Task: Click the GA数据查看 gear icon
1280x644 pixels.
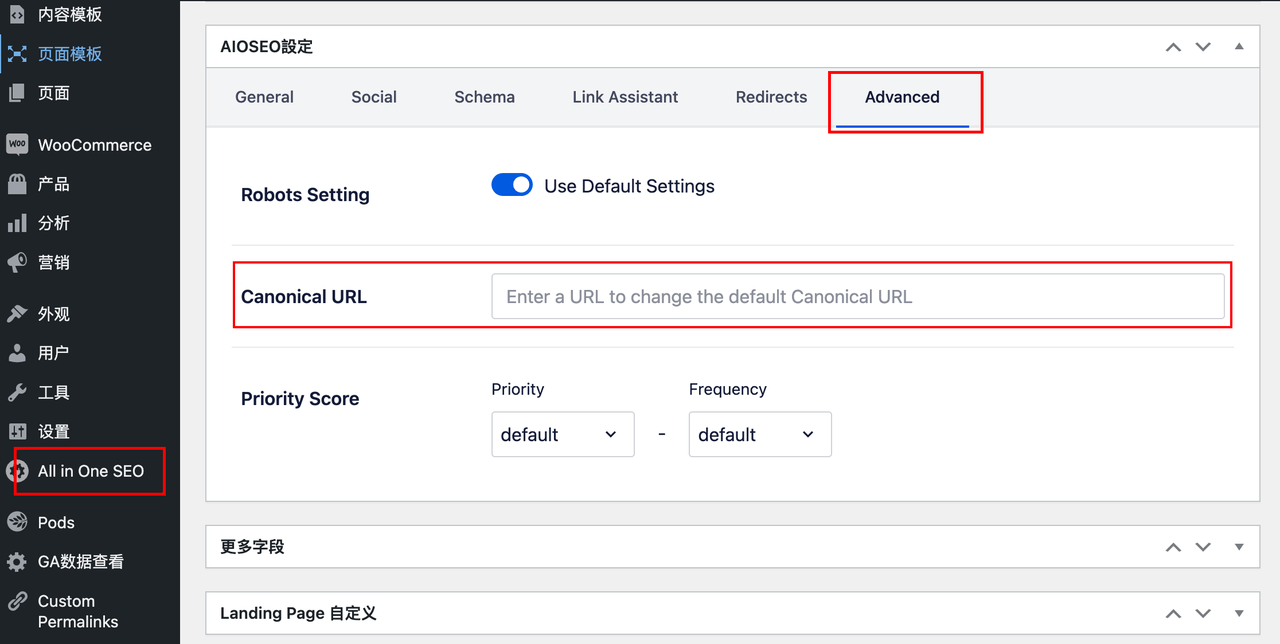Action: tap(17, 562)
